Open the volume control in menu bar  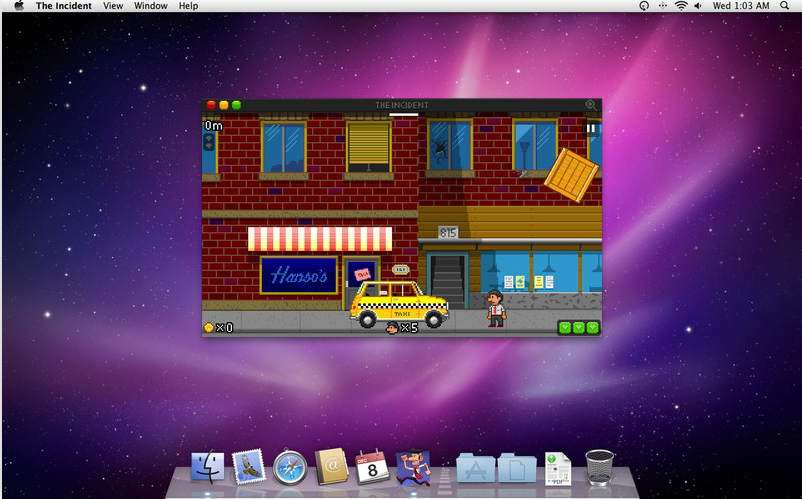[x=698, y=6]
